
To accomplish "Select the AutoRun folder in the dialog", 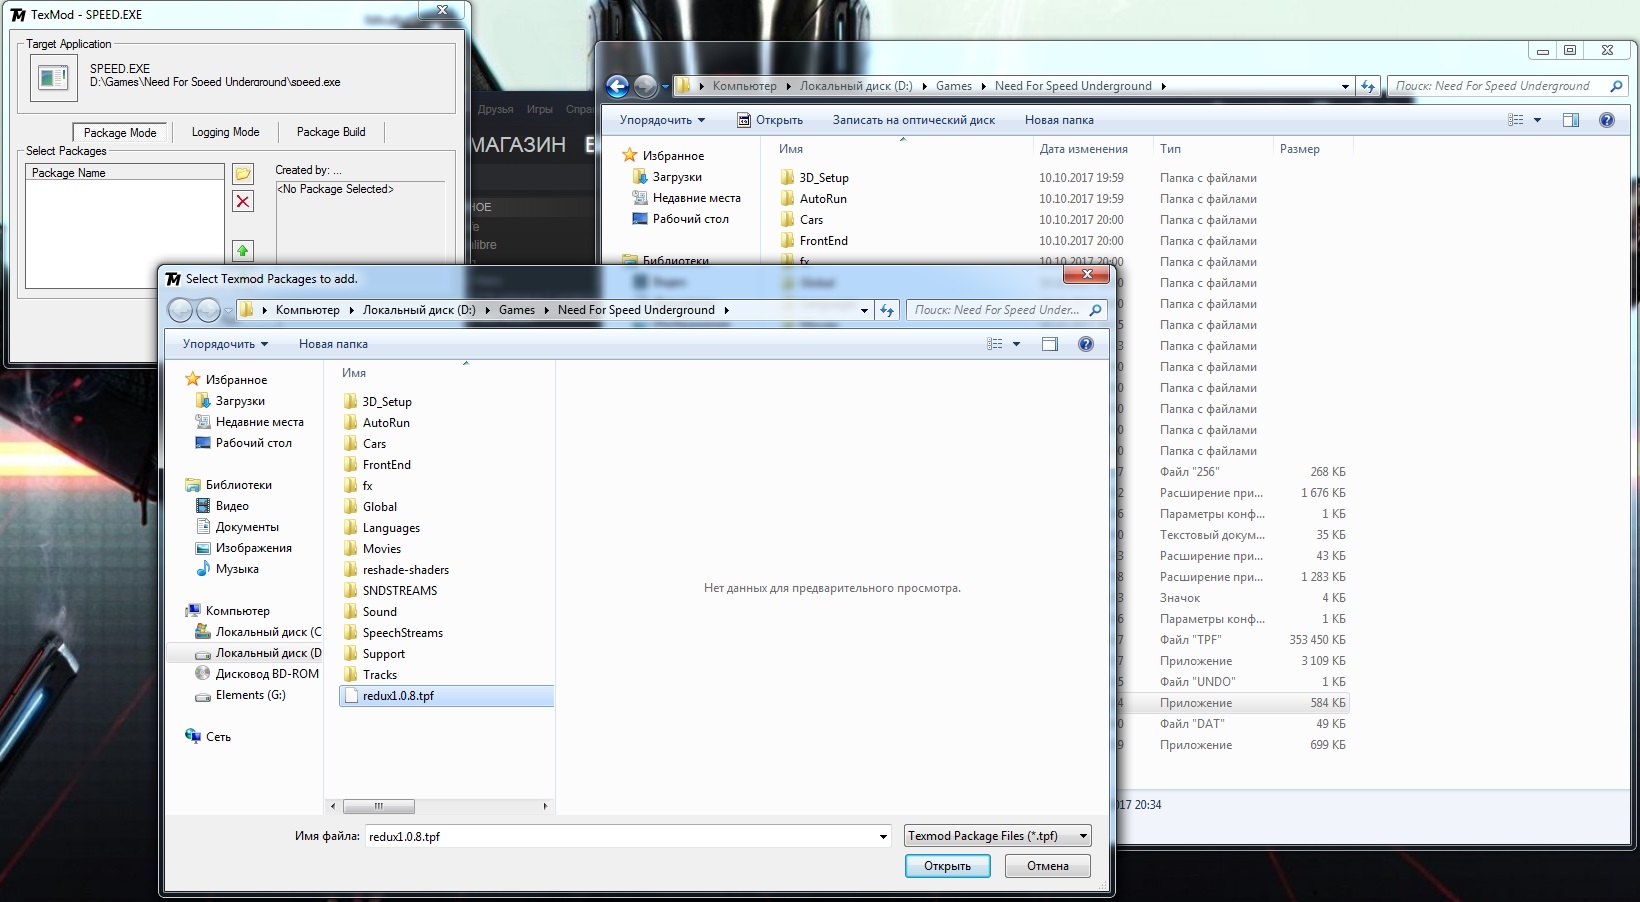I will [386, 423].
